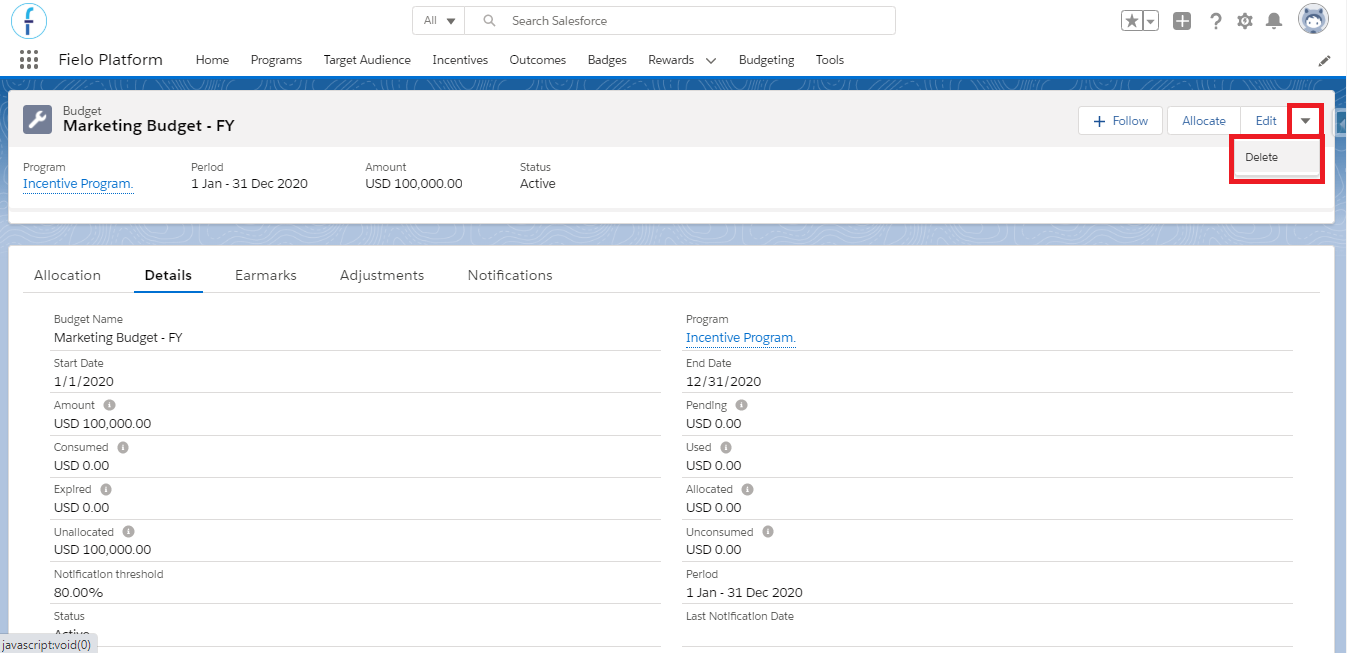The height and width of the screenshot is (653, 1347).
Task: Open the user profile avatar
Action: [x=1313, y=20]
